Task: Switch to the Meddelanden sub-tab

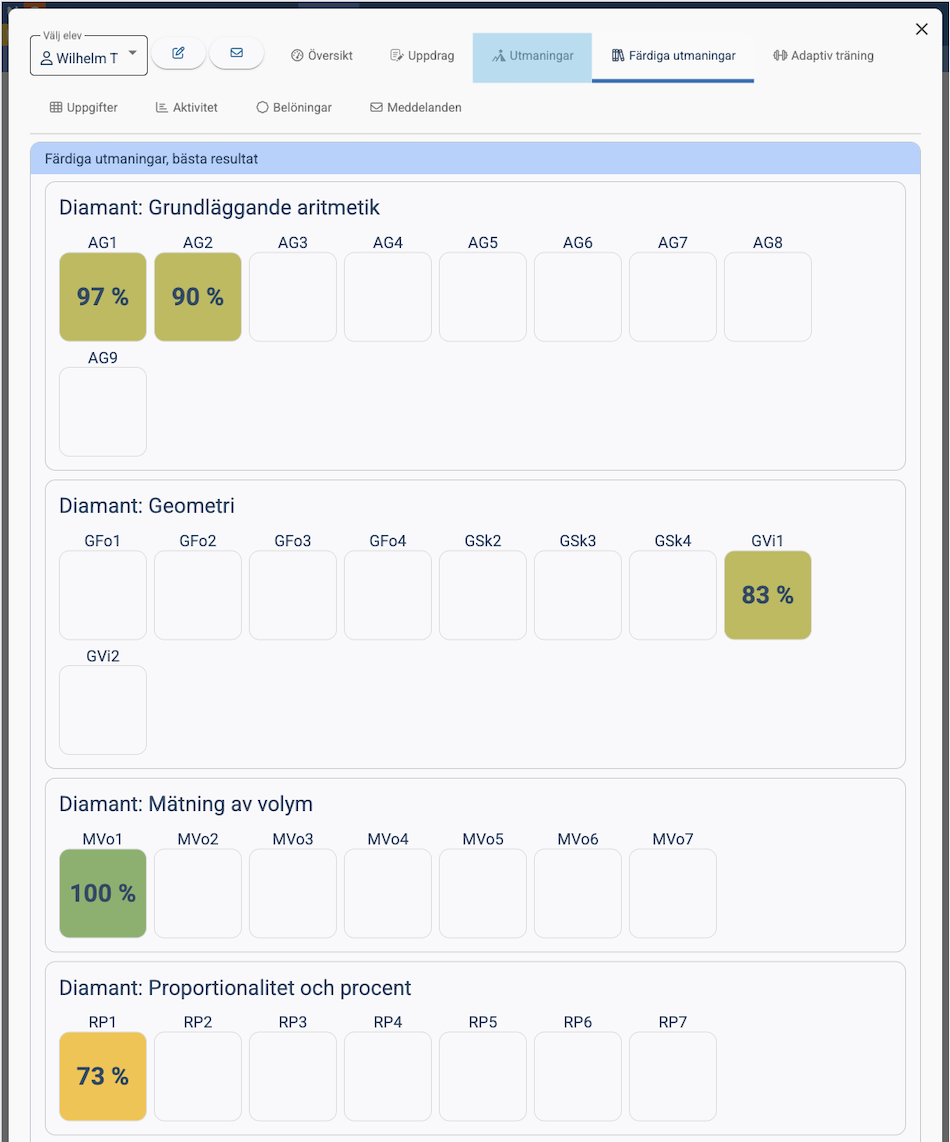Action: point(416,107)
